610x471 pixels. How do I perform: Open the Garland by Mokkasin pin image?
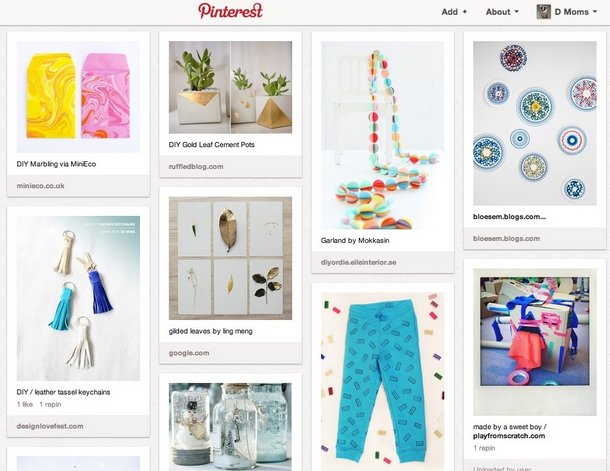click(x=382, y=135)
